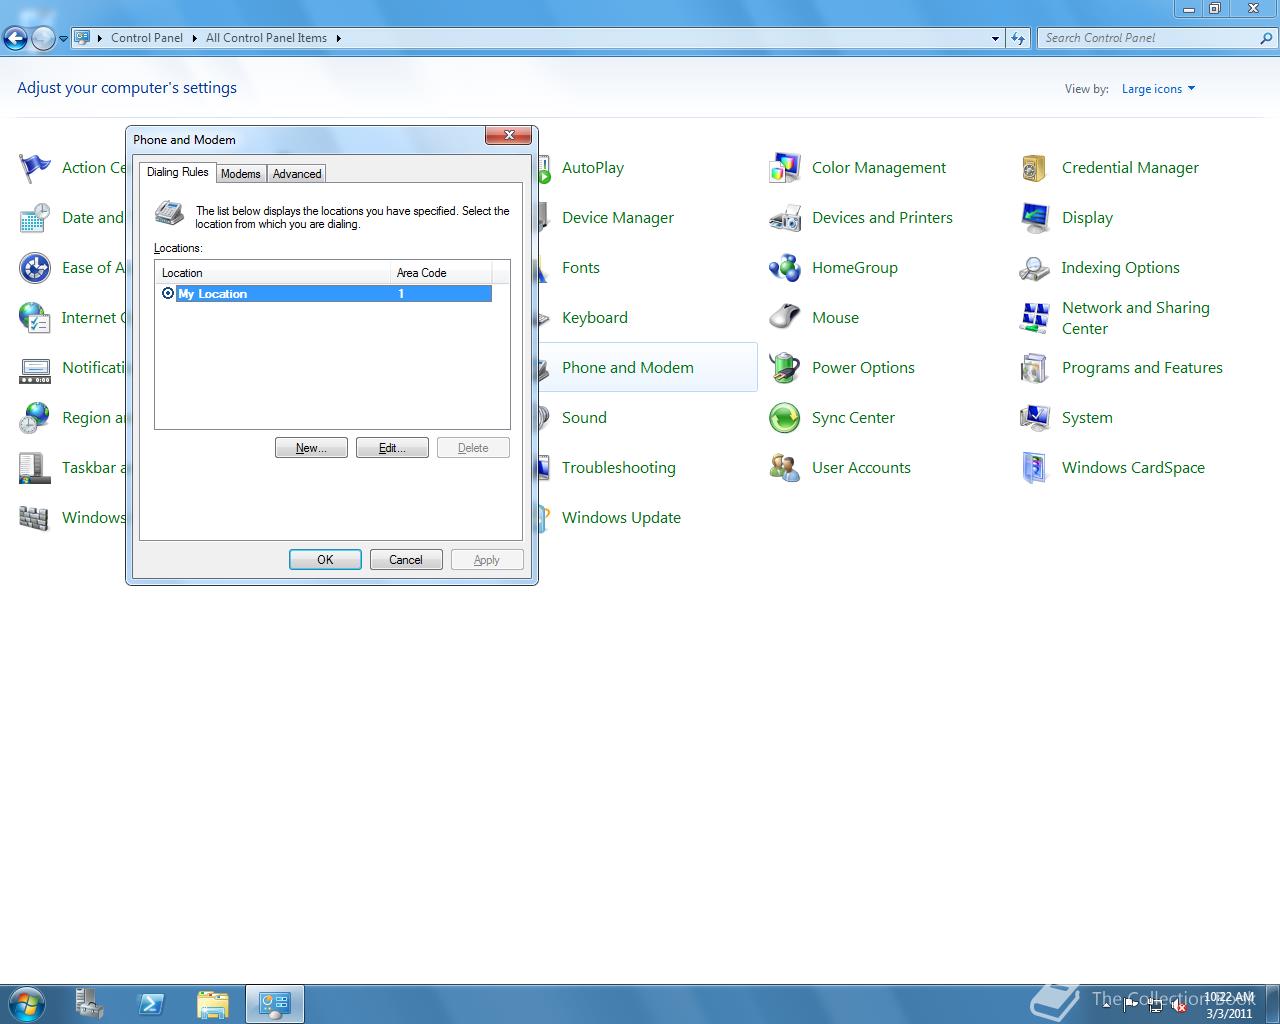Open the Notification Area Icons icon
The image size is (1280, 1024).
click(x=35, y=368)
